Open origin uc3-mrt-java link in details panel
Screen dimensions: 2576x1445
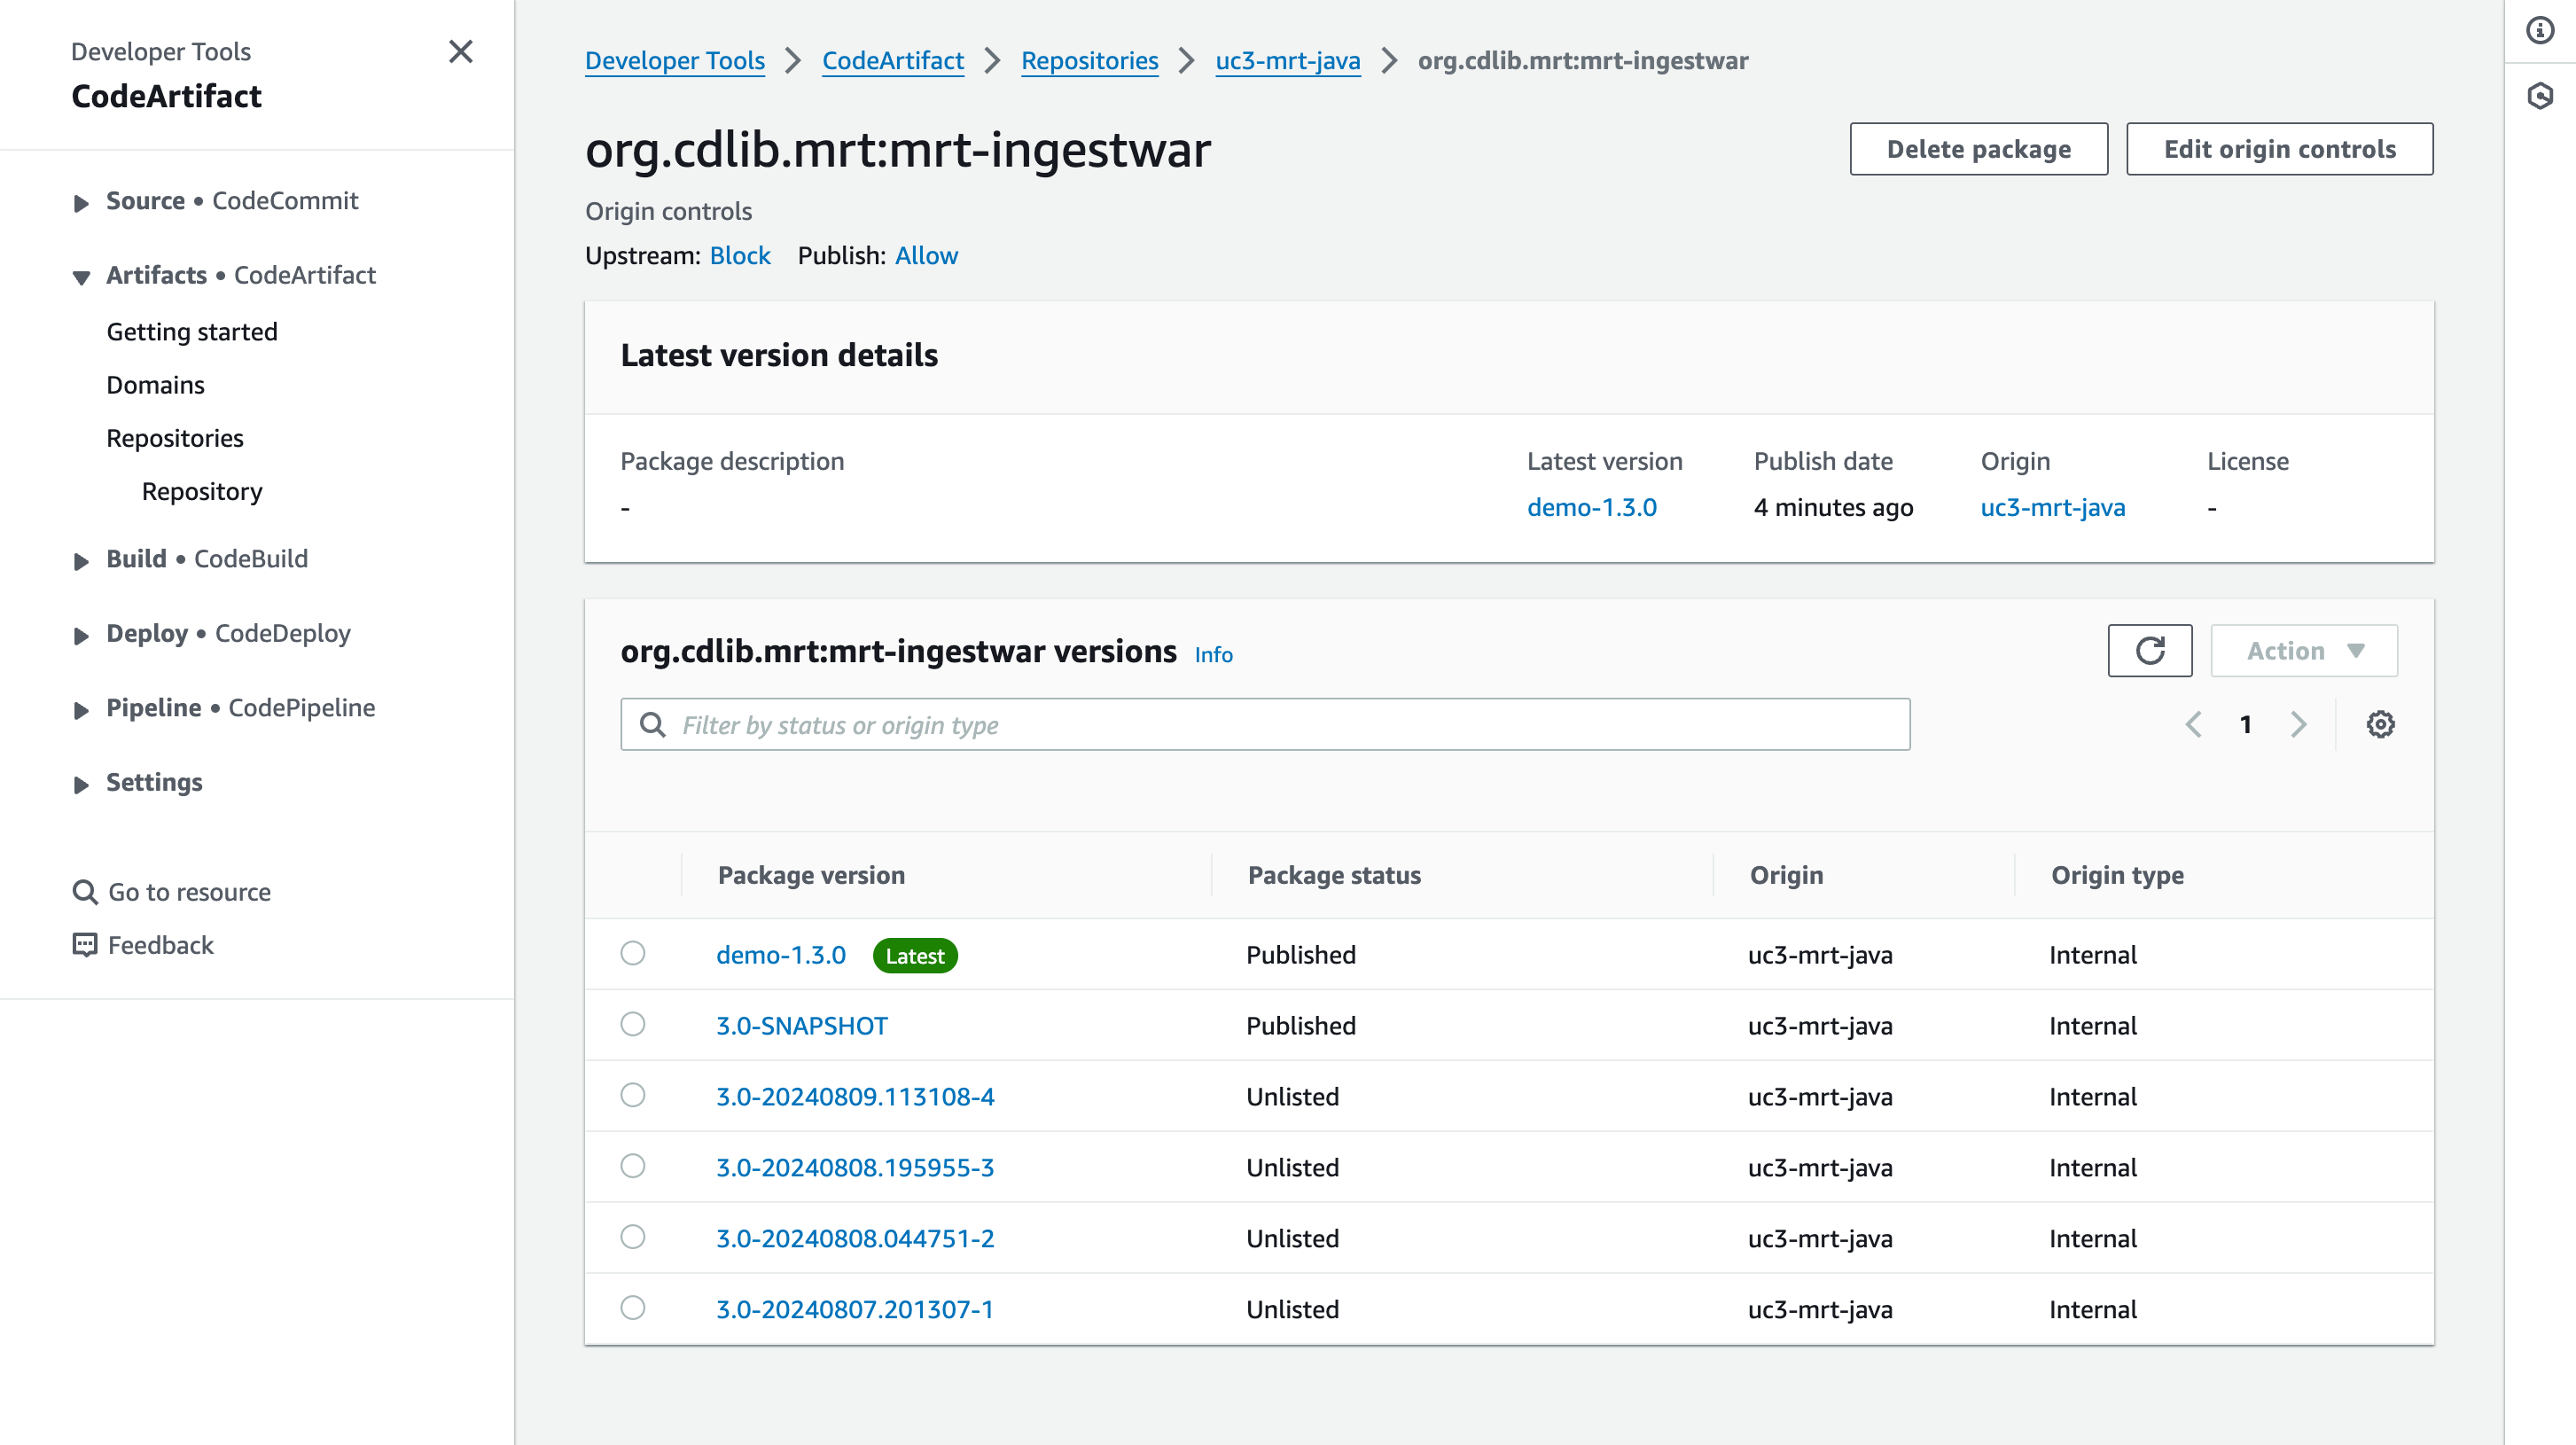click(x=2053, y=508)
